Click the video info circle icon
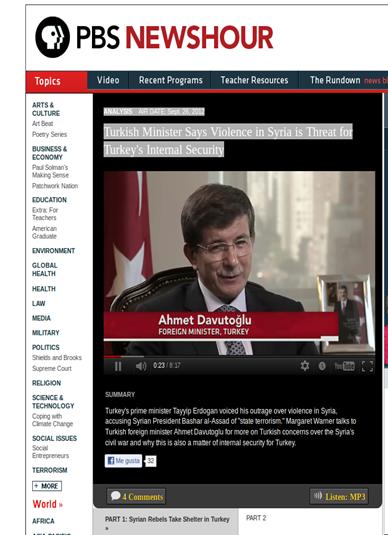Image resolution: width=388 pixels, height=535 pixels. point(322,366)
